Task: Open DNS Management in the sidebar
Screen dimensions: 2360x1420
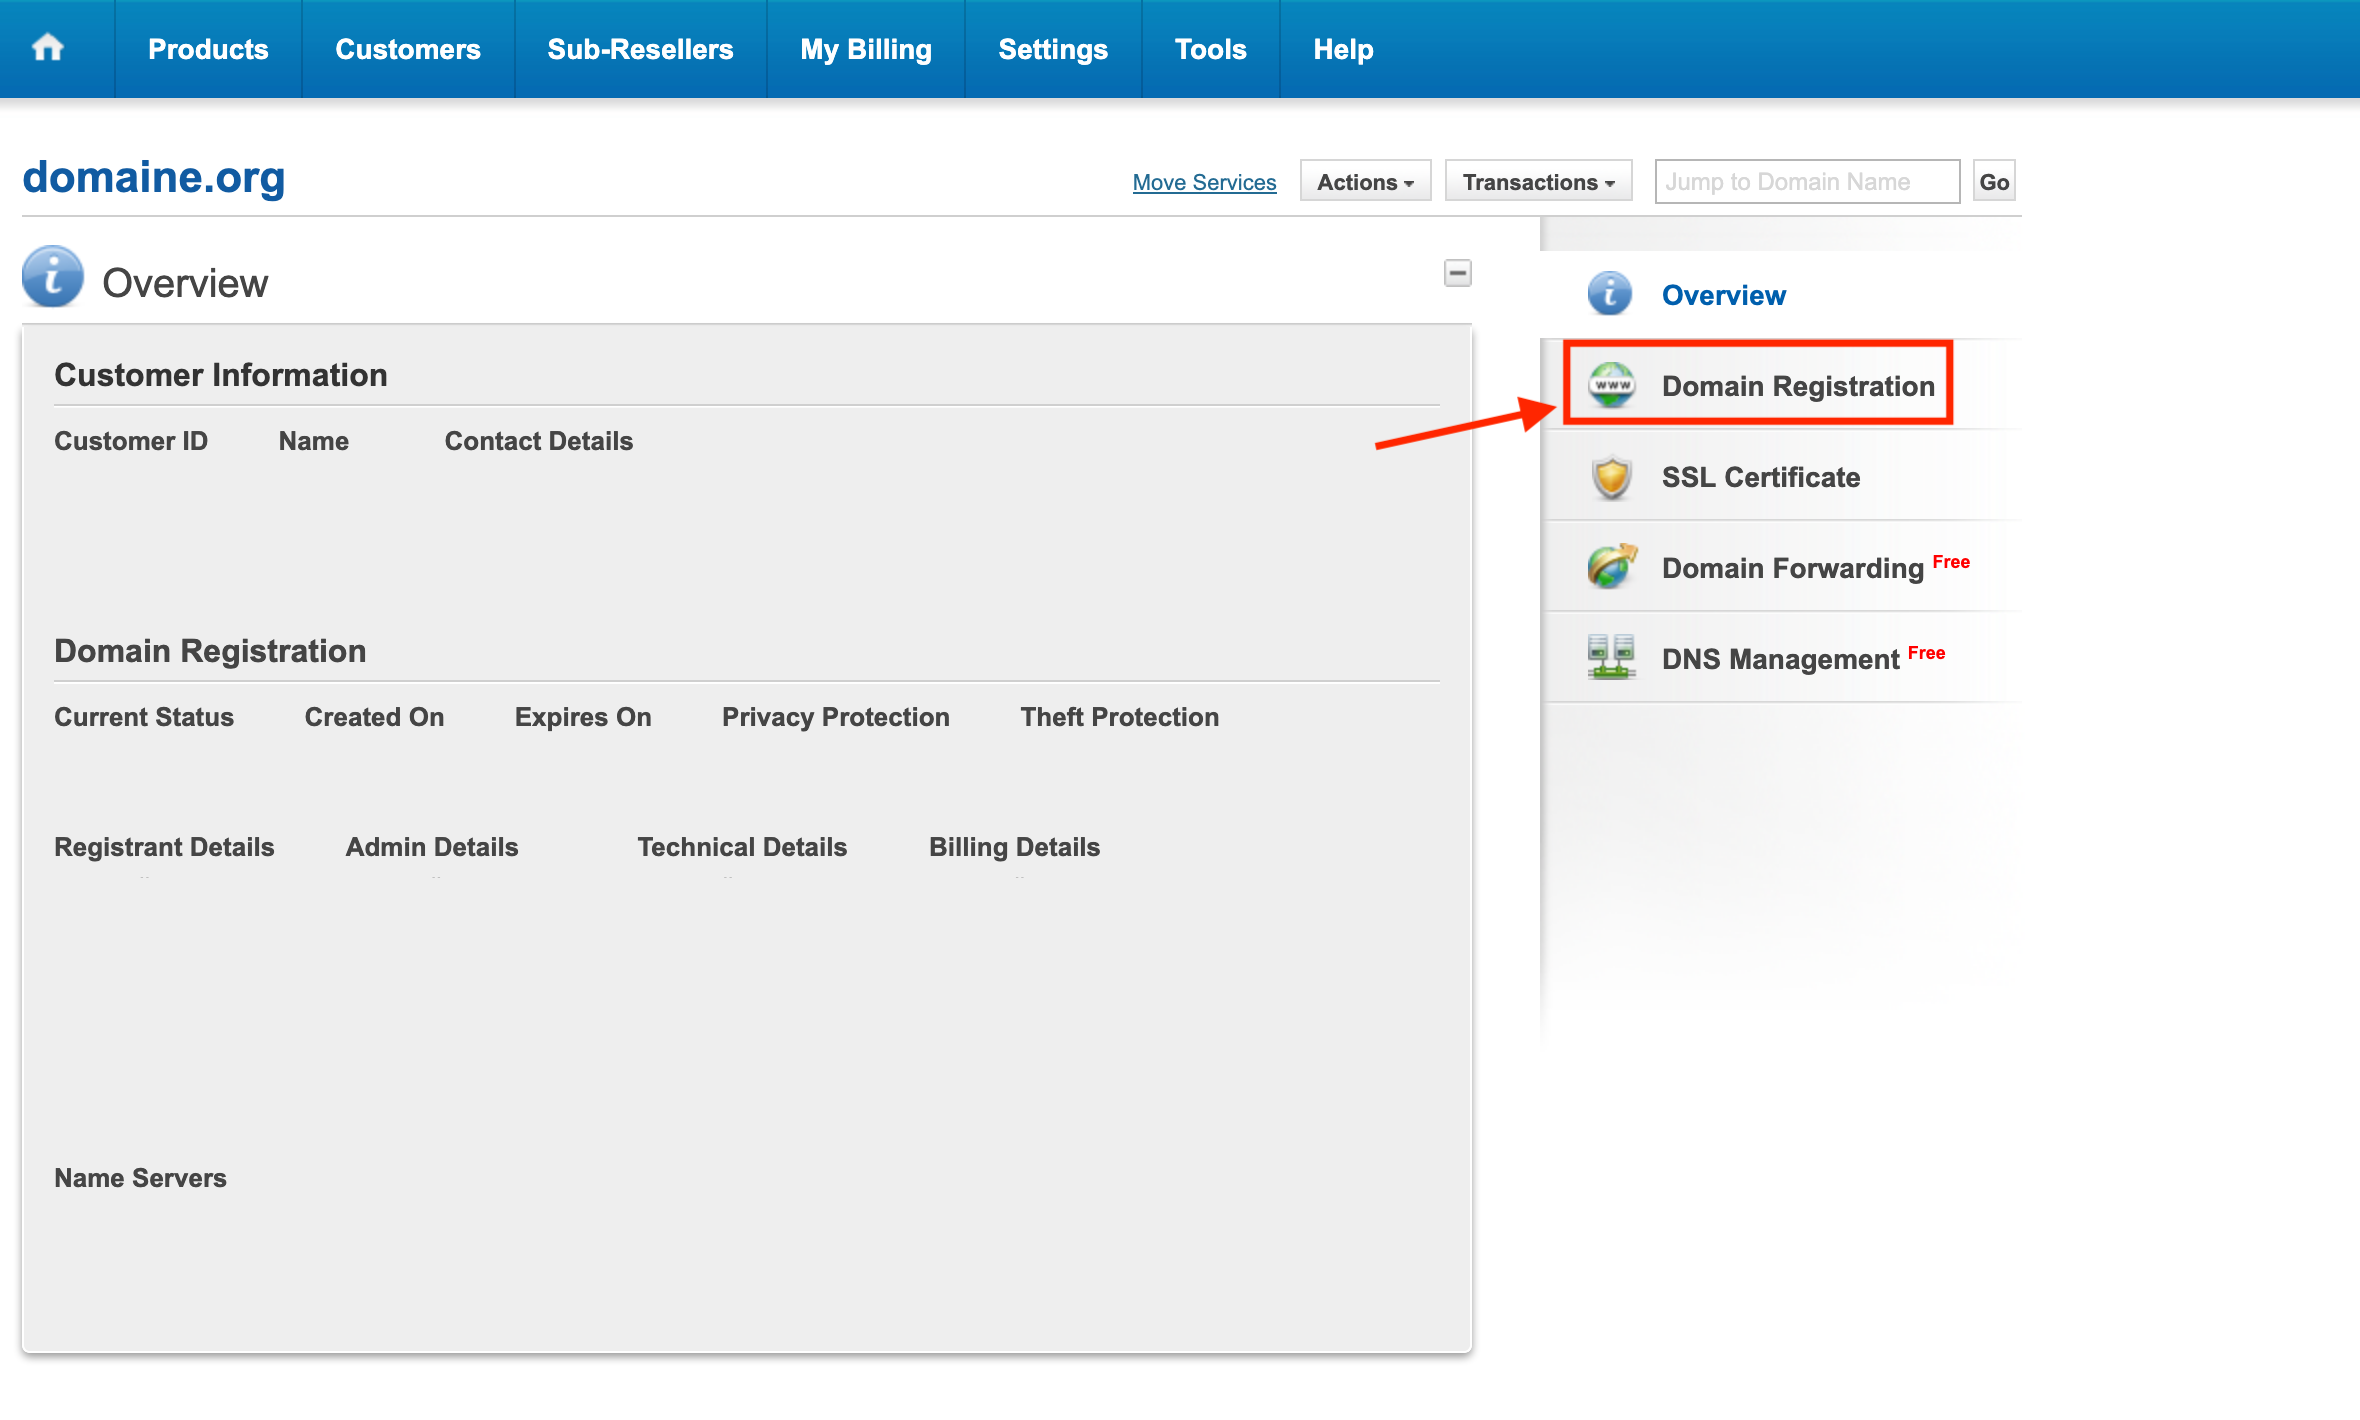Action: tap(1780, 659)
